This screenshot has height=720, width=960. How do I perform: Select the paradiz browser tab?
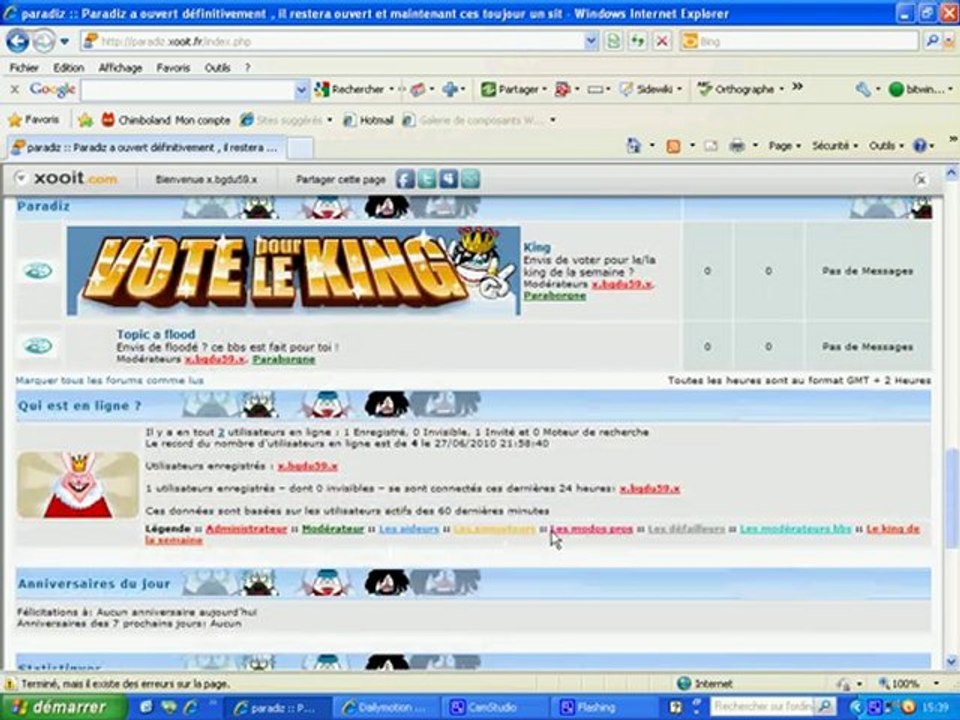(x=146, y=148)
